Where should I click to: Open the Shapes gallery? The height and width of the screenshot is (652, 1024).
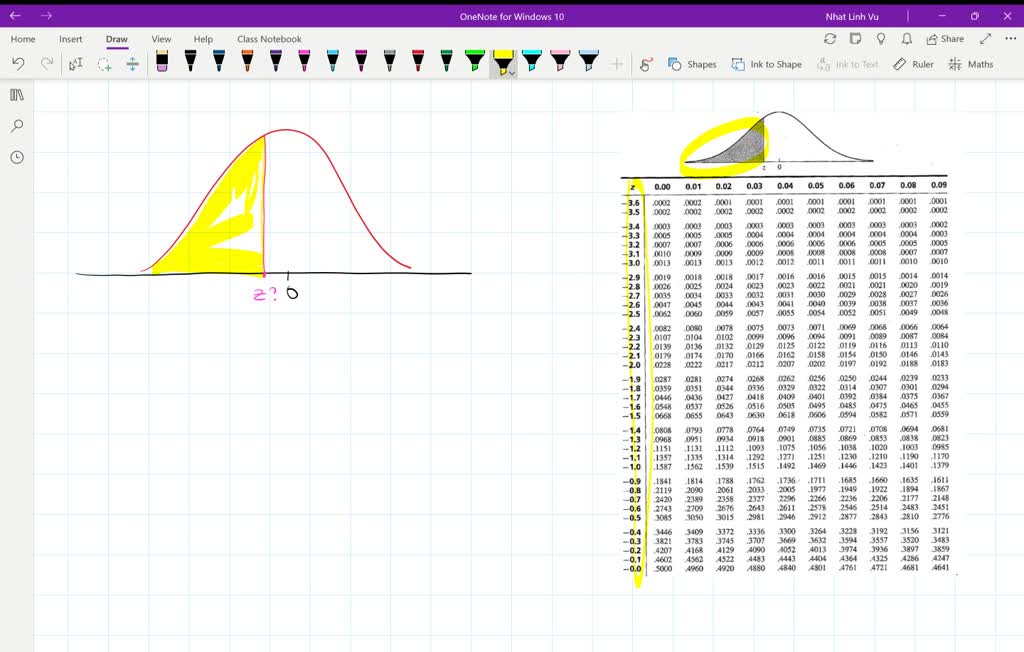click(692, 64)
